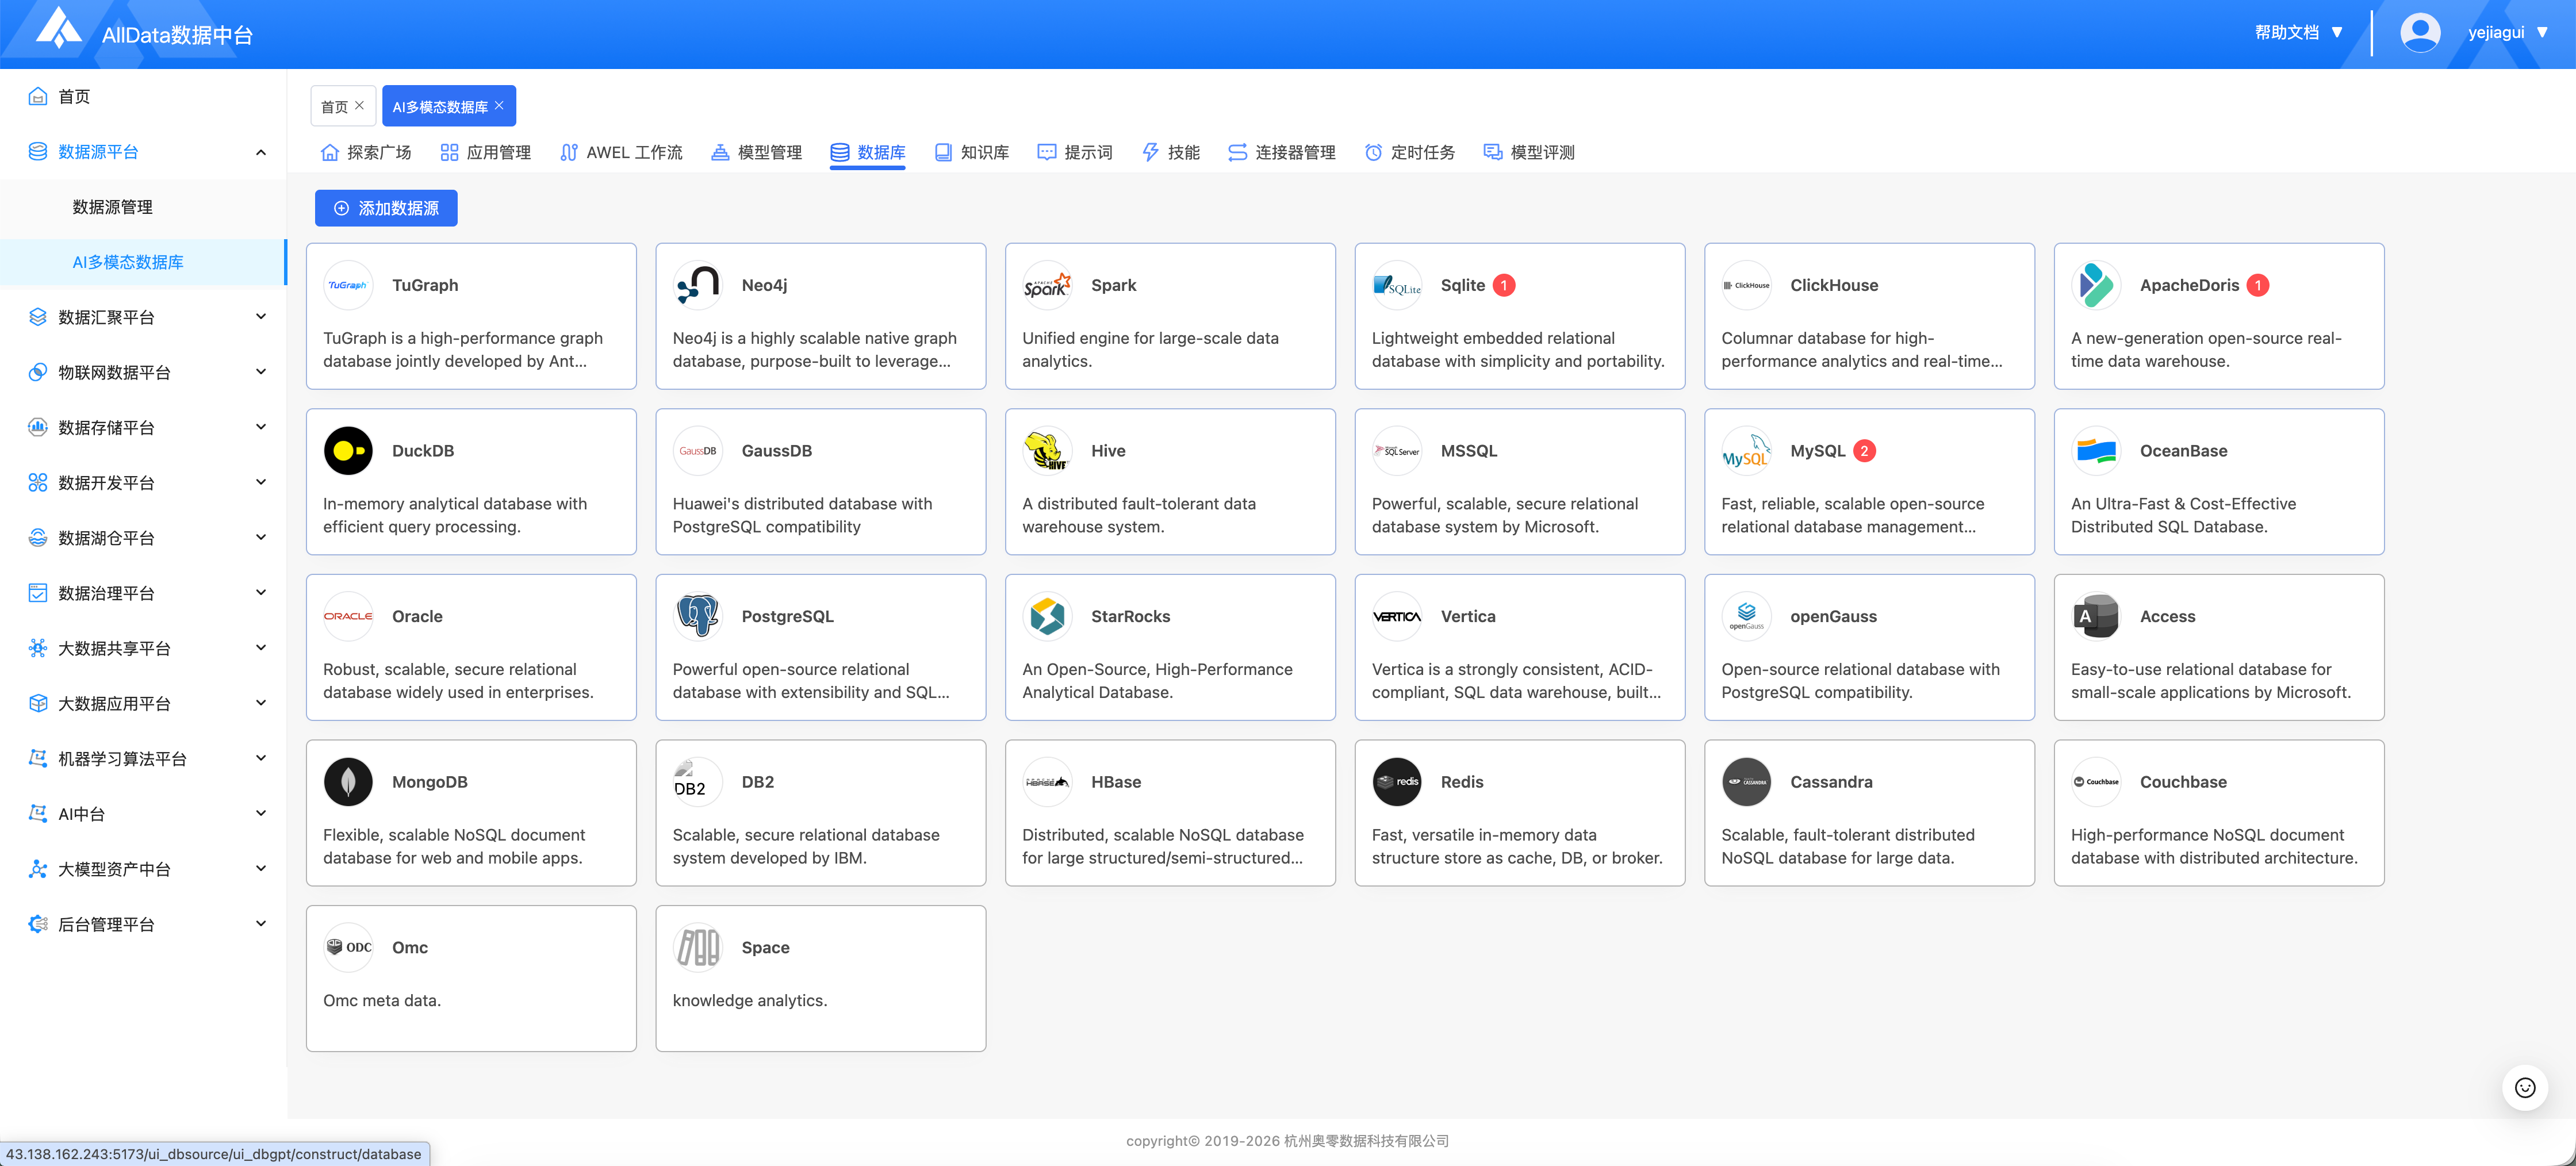Click the GaussDB logo icon
Screen dimensions: 2576x1166
pyautogui.click(x=697, y=451)
